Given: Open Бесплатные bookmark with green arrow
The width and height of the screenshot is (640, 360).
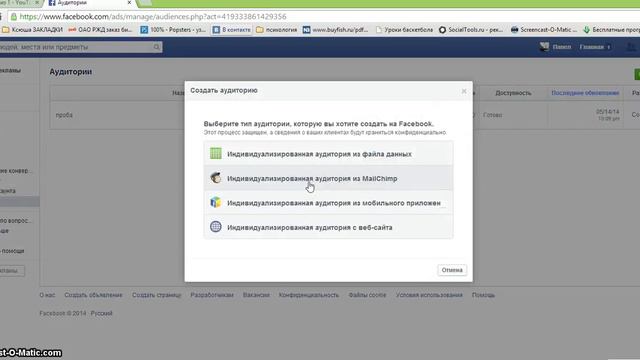Looking at the screenshot, I should (611, 30).
